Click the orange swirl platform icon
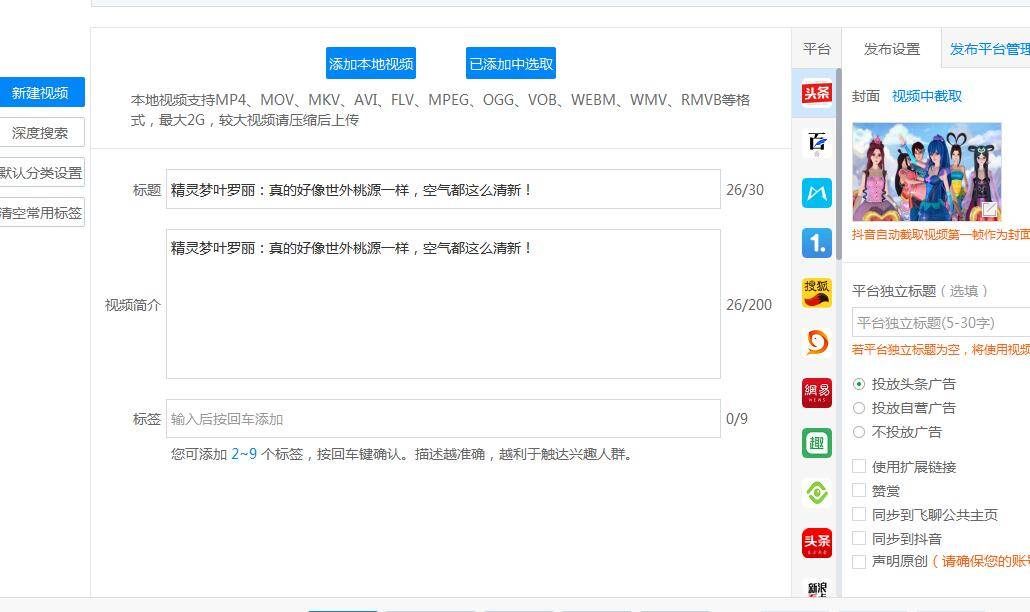 point(816,343)
